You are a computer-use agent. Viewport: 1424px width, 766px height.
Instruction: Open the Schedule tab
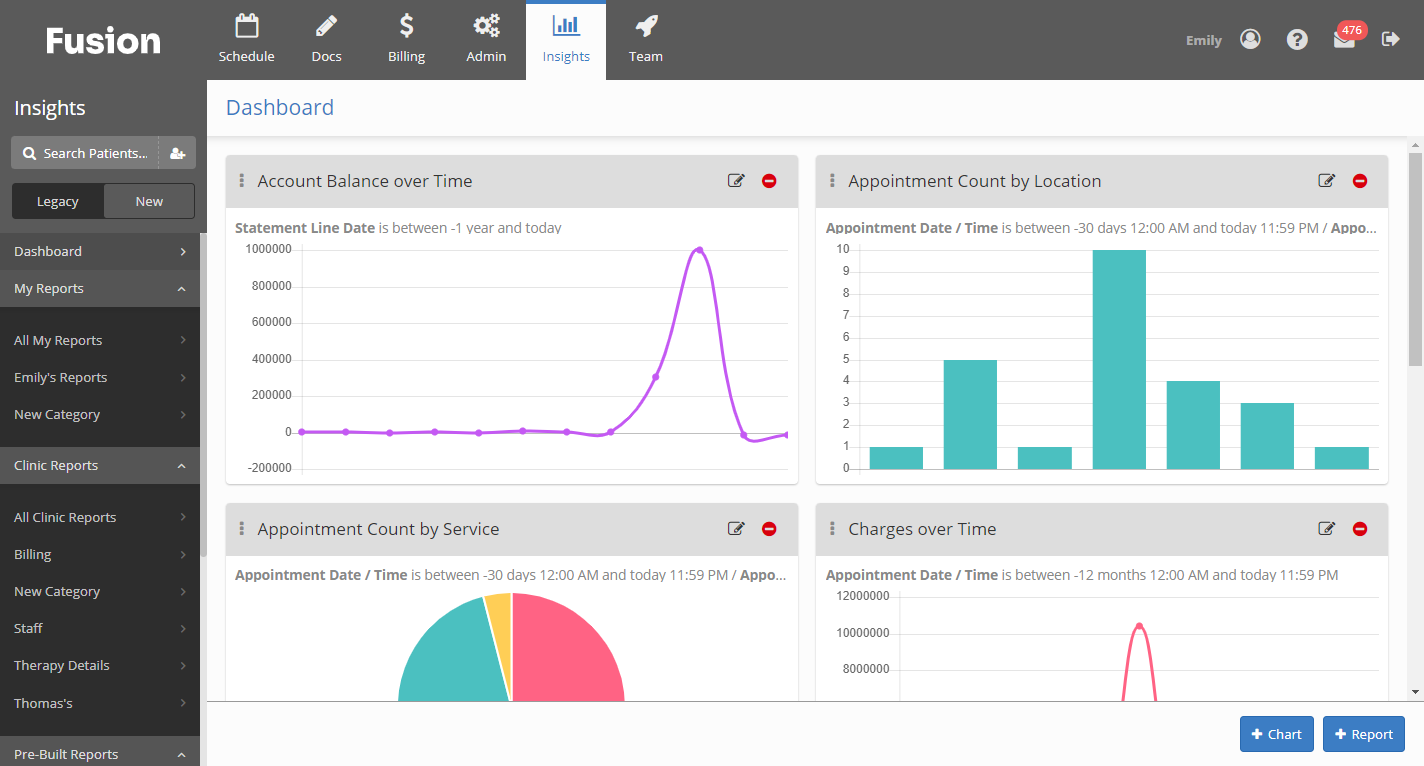(x=246, y=40)
